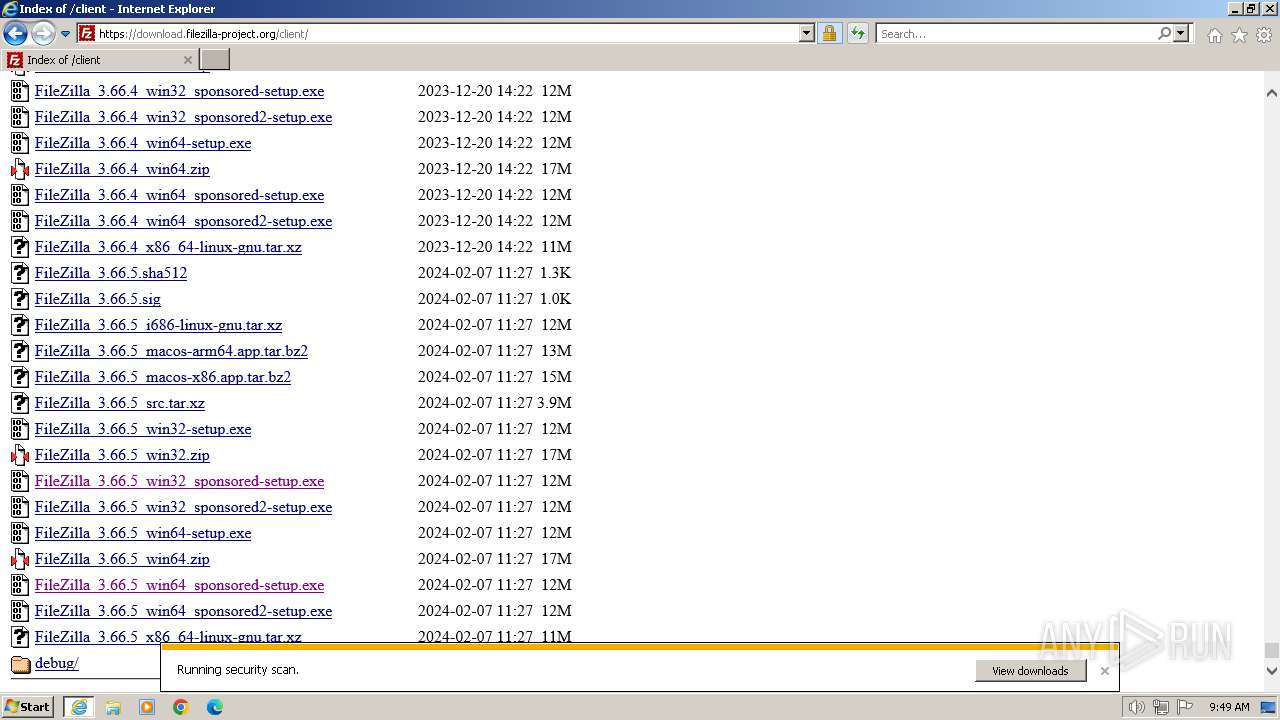Click the magnifier search icon
1280x720 pixels.
click(1164, 33)
